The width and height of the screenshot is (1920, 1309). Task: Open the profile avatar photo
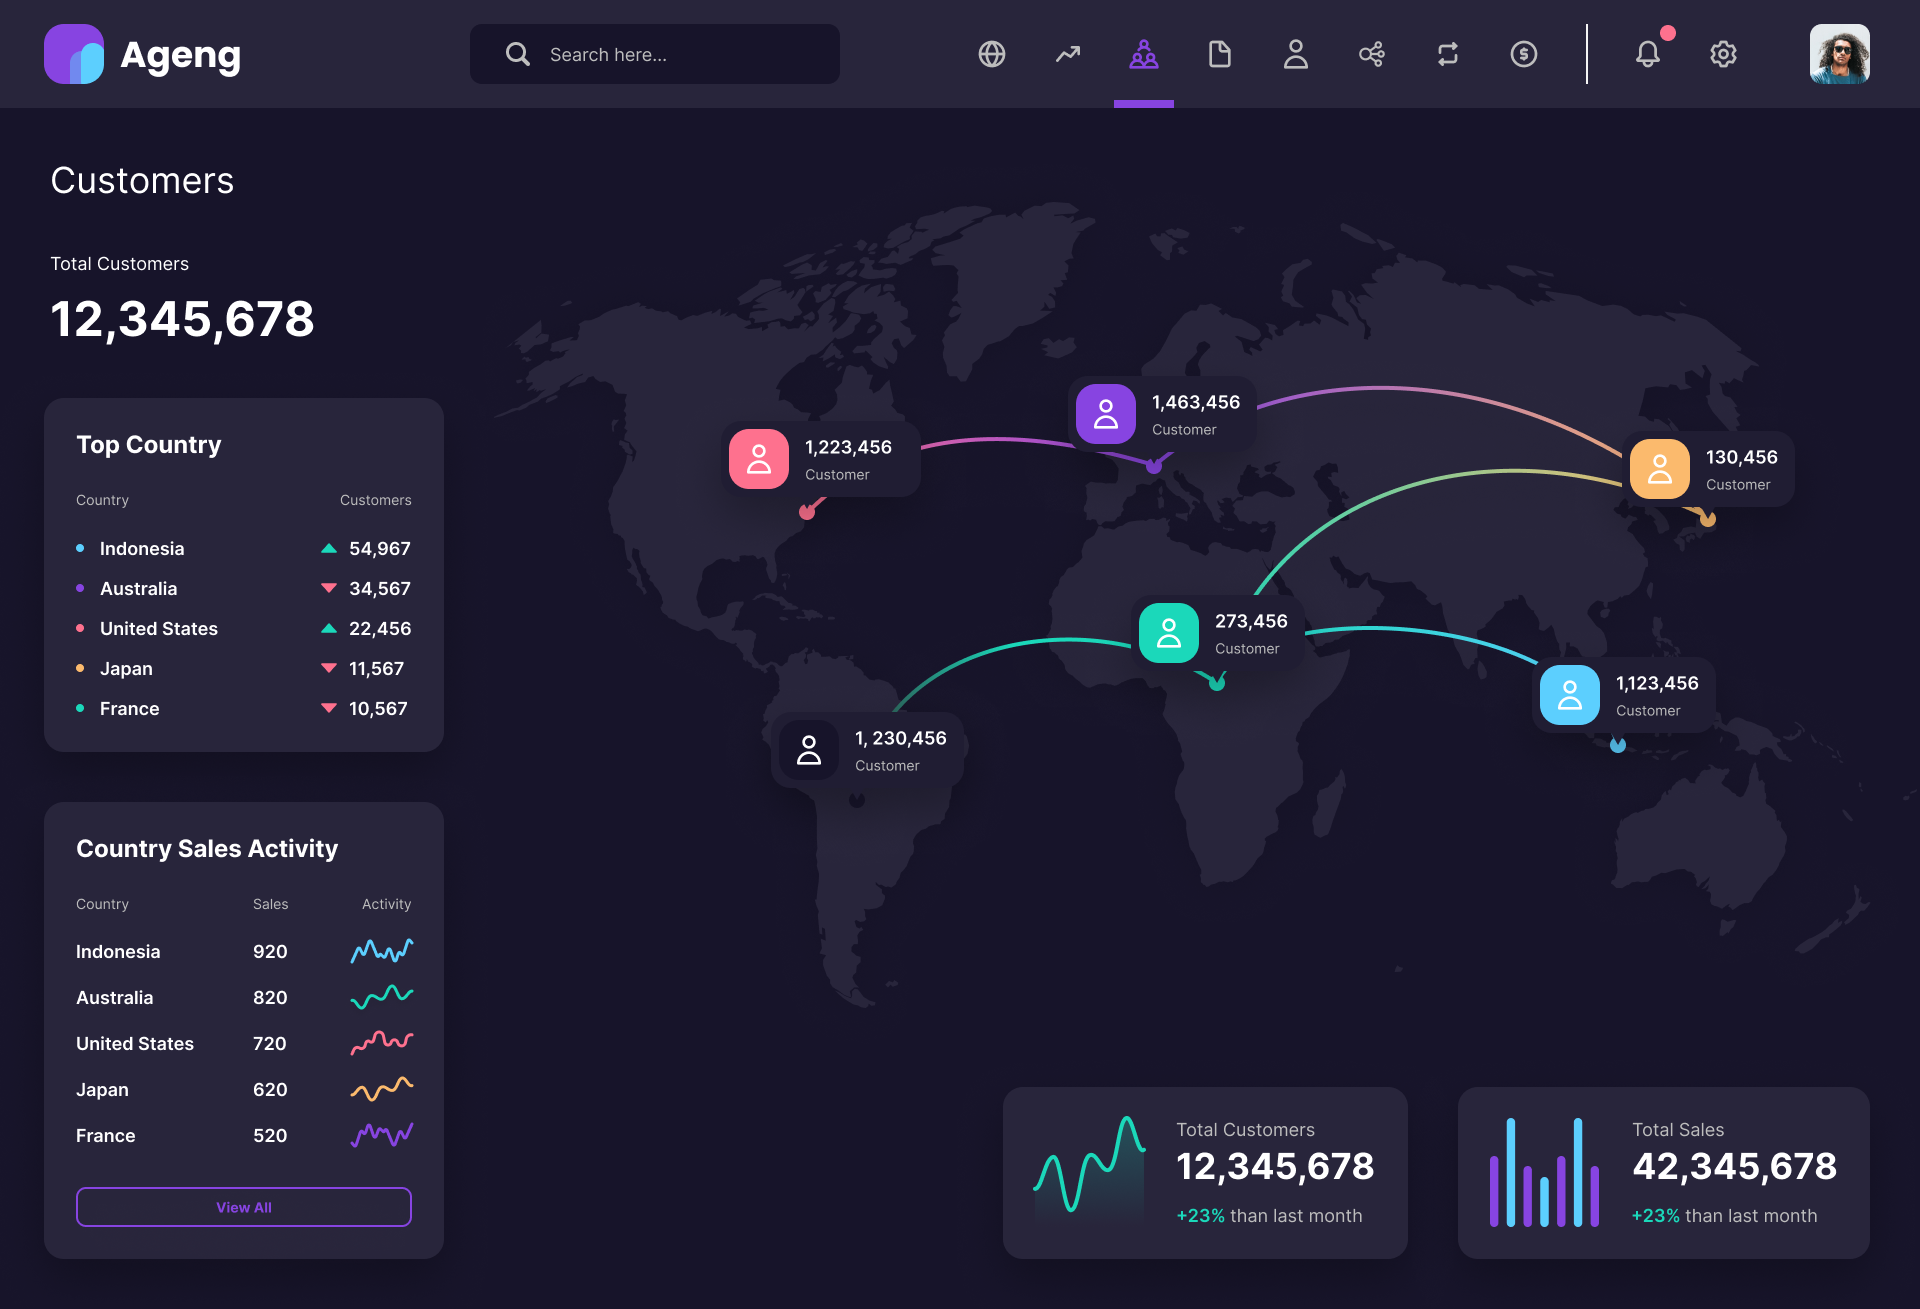tap(1839, 54)
